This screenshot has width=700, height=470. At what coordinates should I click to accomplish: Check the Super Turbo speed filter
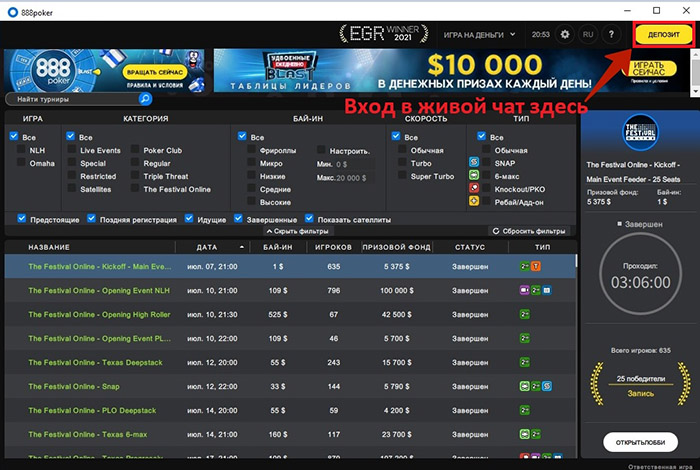click(x=402, y=175)
